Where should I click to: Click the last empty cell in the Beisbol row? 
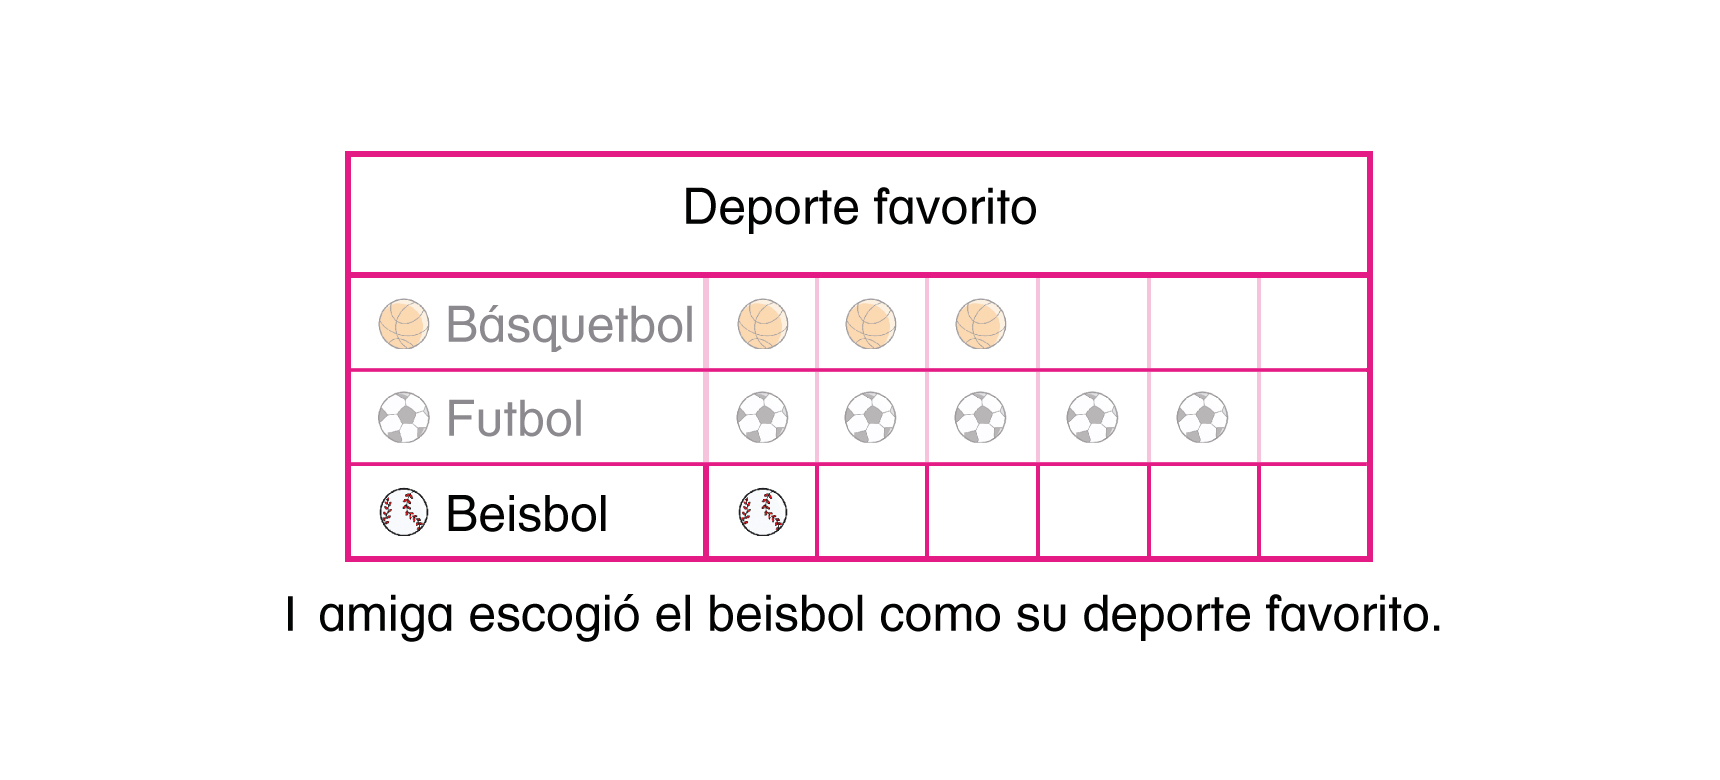[x=1313, y=511]
